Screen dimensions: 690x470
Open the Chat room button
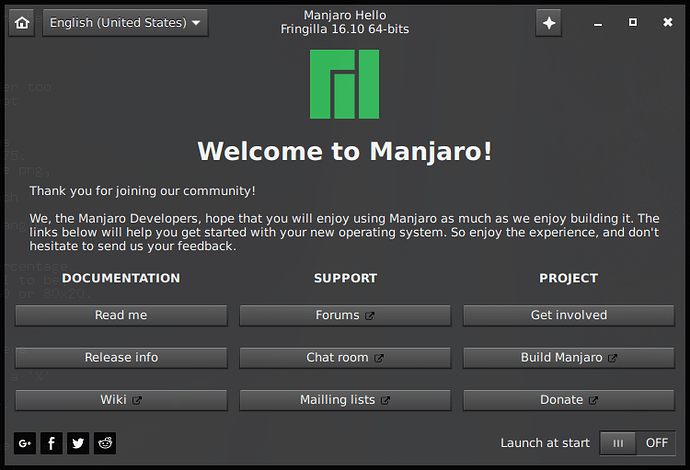pyautogui.click(x=345, y=358)
